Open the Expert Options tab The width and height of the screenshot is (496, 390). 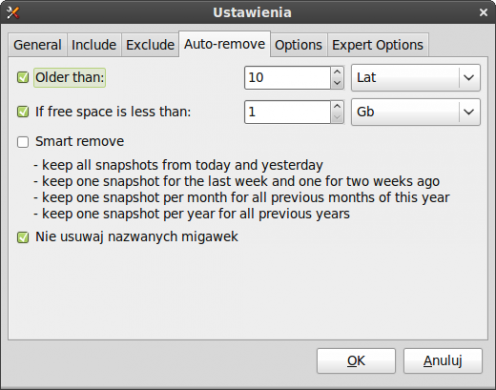tap(378, 45)
